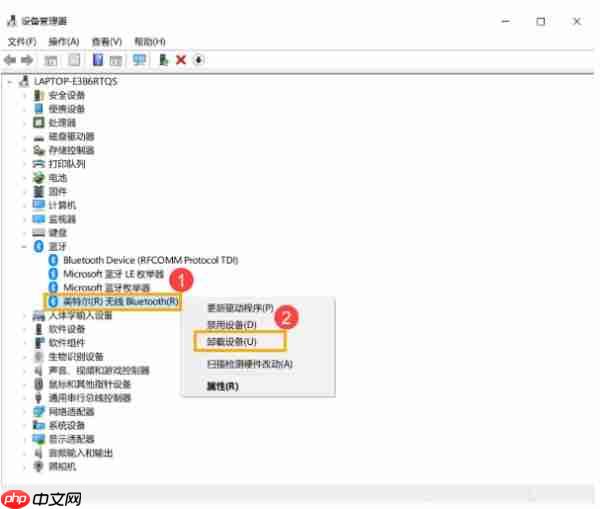The image size is (600, 509).
Task: Click the 蓝牙 Bluetooth category icon
Action: tap(39, 246)
